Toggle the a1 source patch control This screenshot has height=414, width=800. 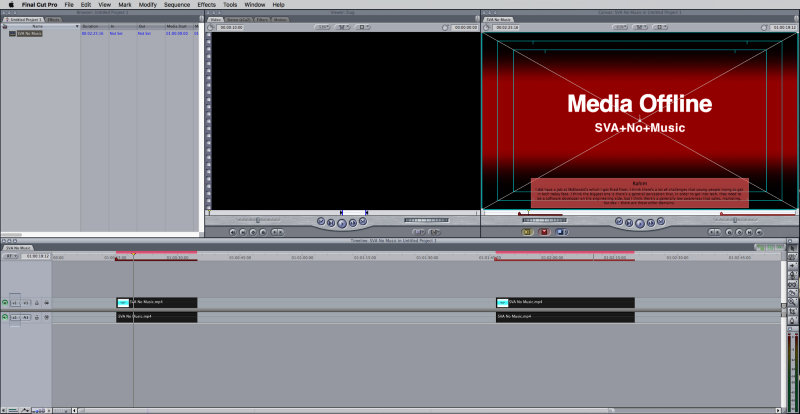(15, 317)
